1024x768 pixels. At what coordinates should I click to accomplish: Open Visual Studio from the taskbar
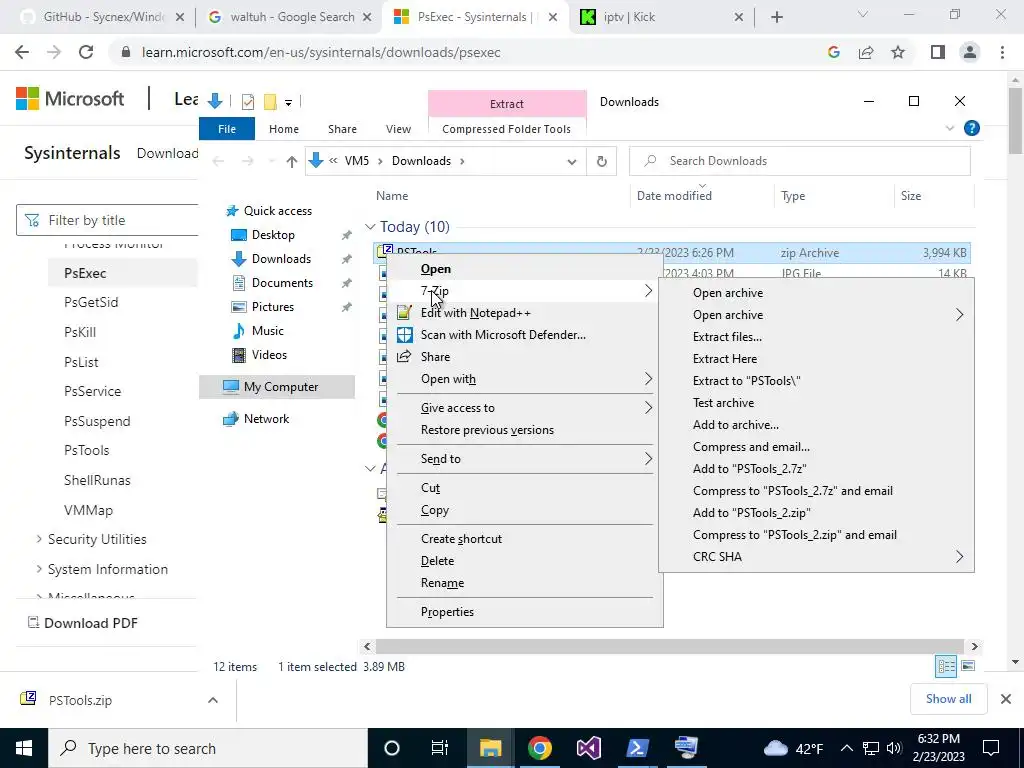(x=588, y=748)
